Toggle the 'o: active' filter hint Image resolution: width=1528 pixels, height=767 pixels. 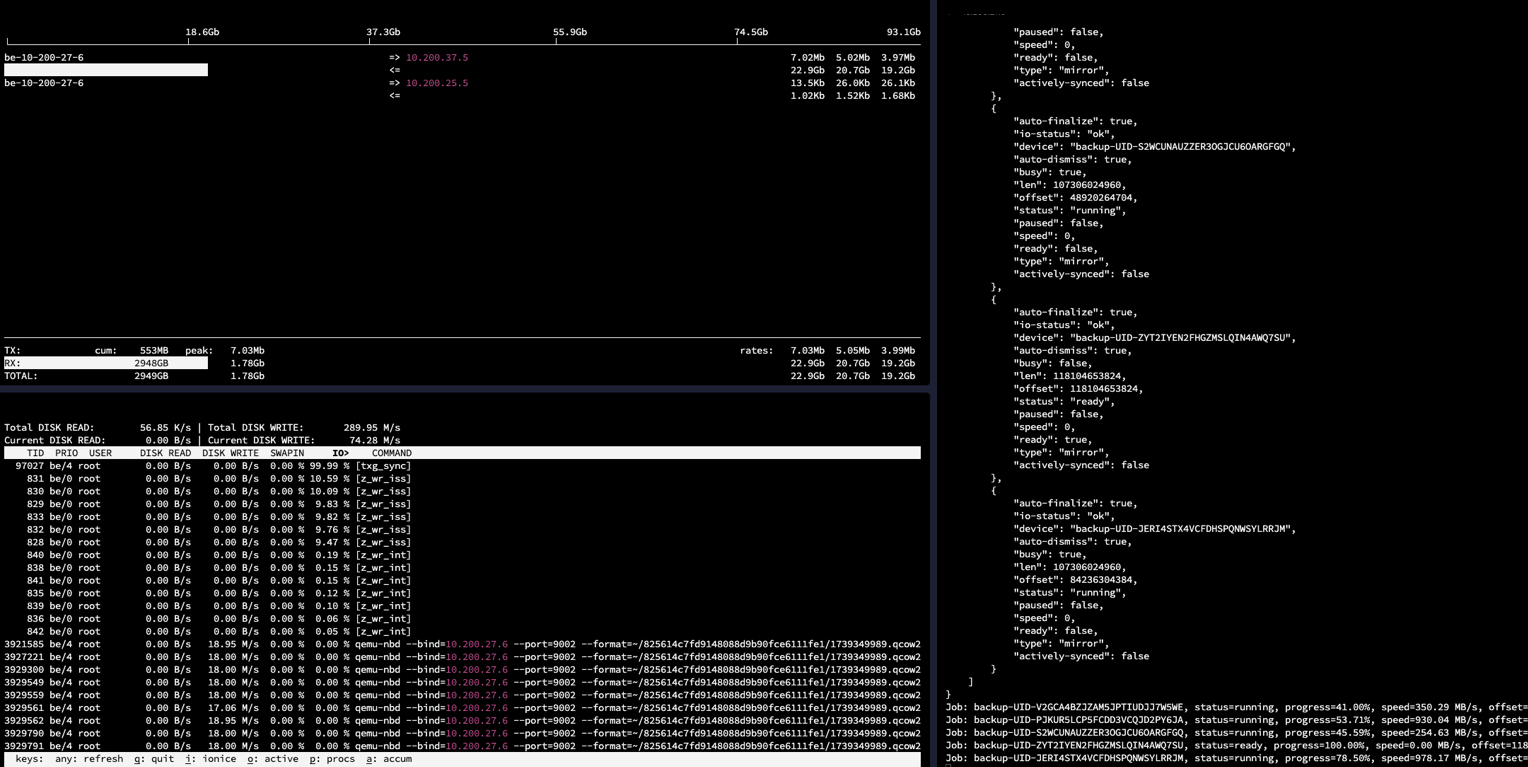tap(273, 759)
